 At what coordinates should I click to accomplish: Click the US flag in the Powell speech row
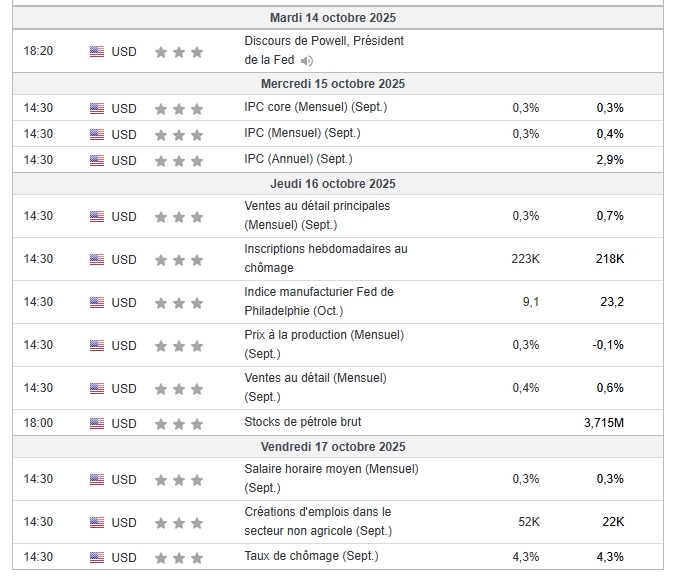point(97,52)
